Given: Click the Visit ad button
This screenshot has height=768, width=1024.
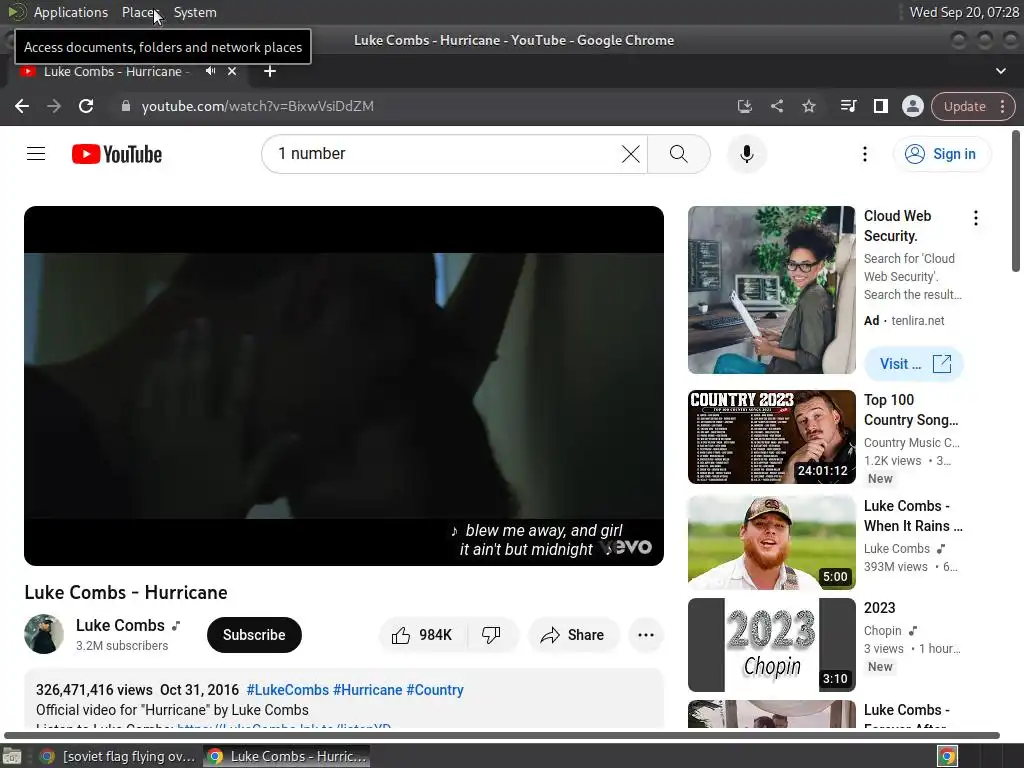Looking at the screenshot, I should (x=914, y=364).
